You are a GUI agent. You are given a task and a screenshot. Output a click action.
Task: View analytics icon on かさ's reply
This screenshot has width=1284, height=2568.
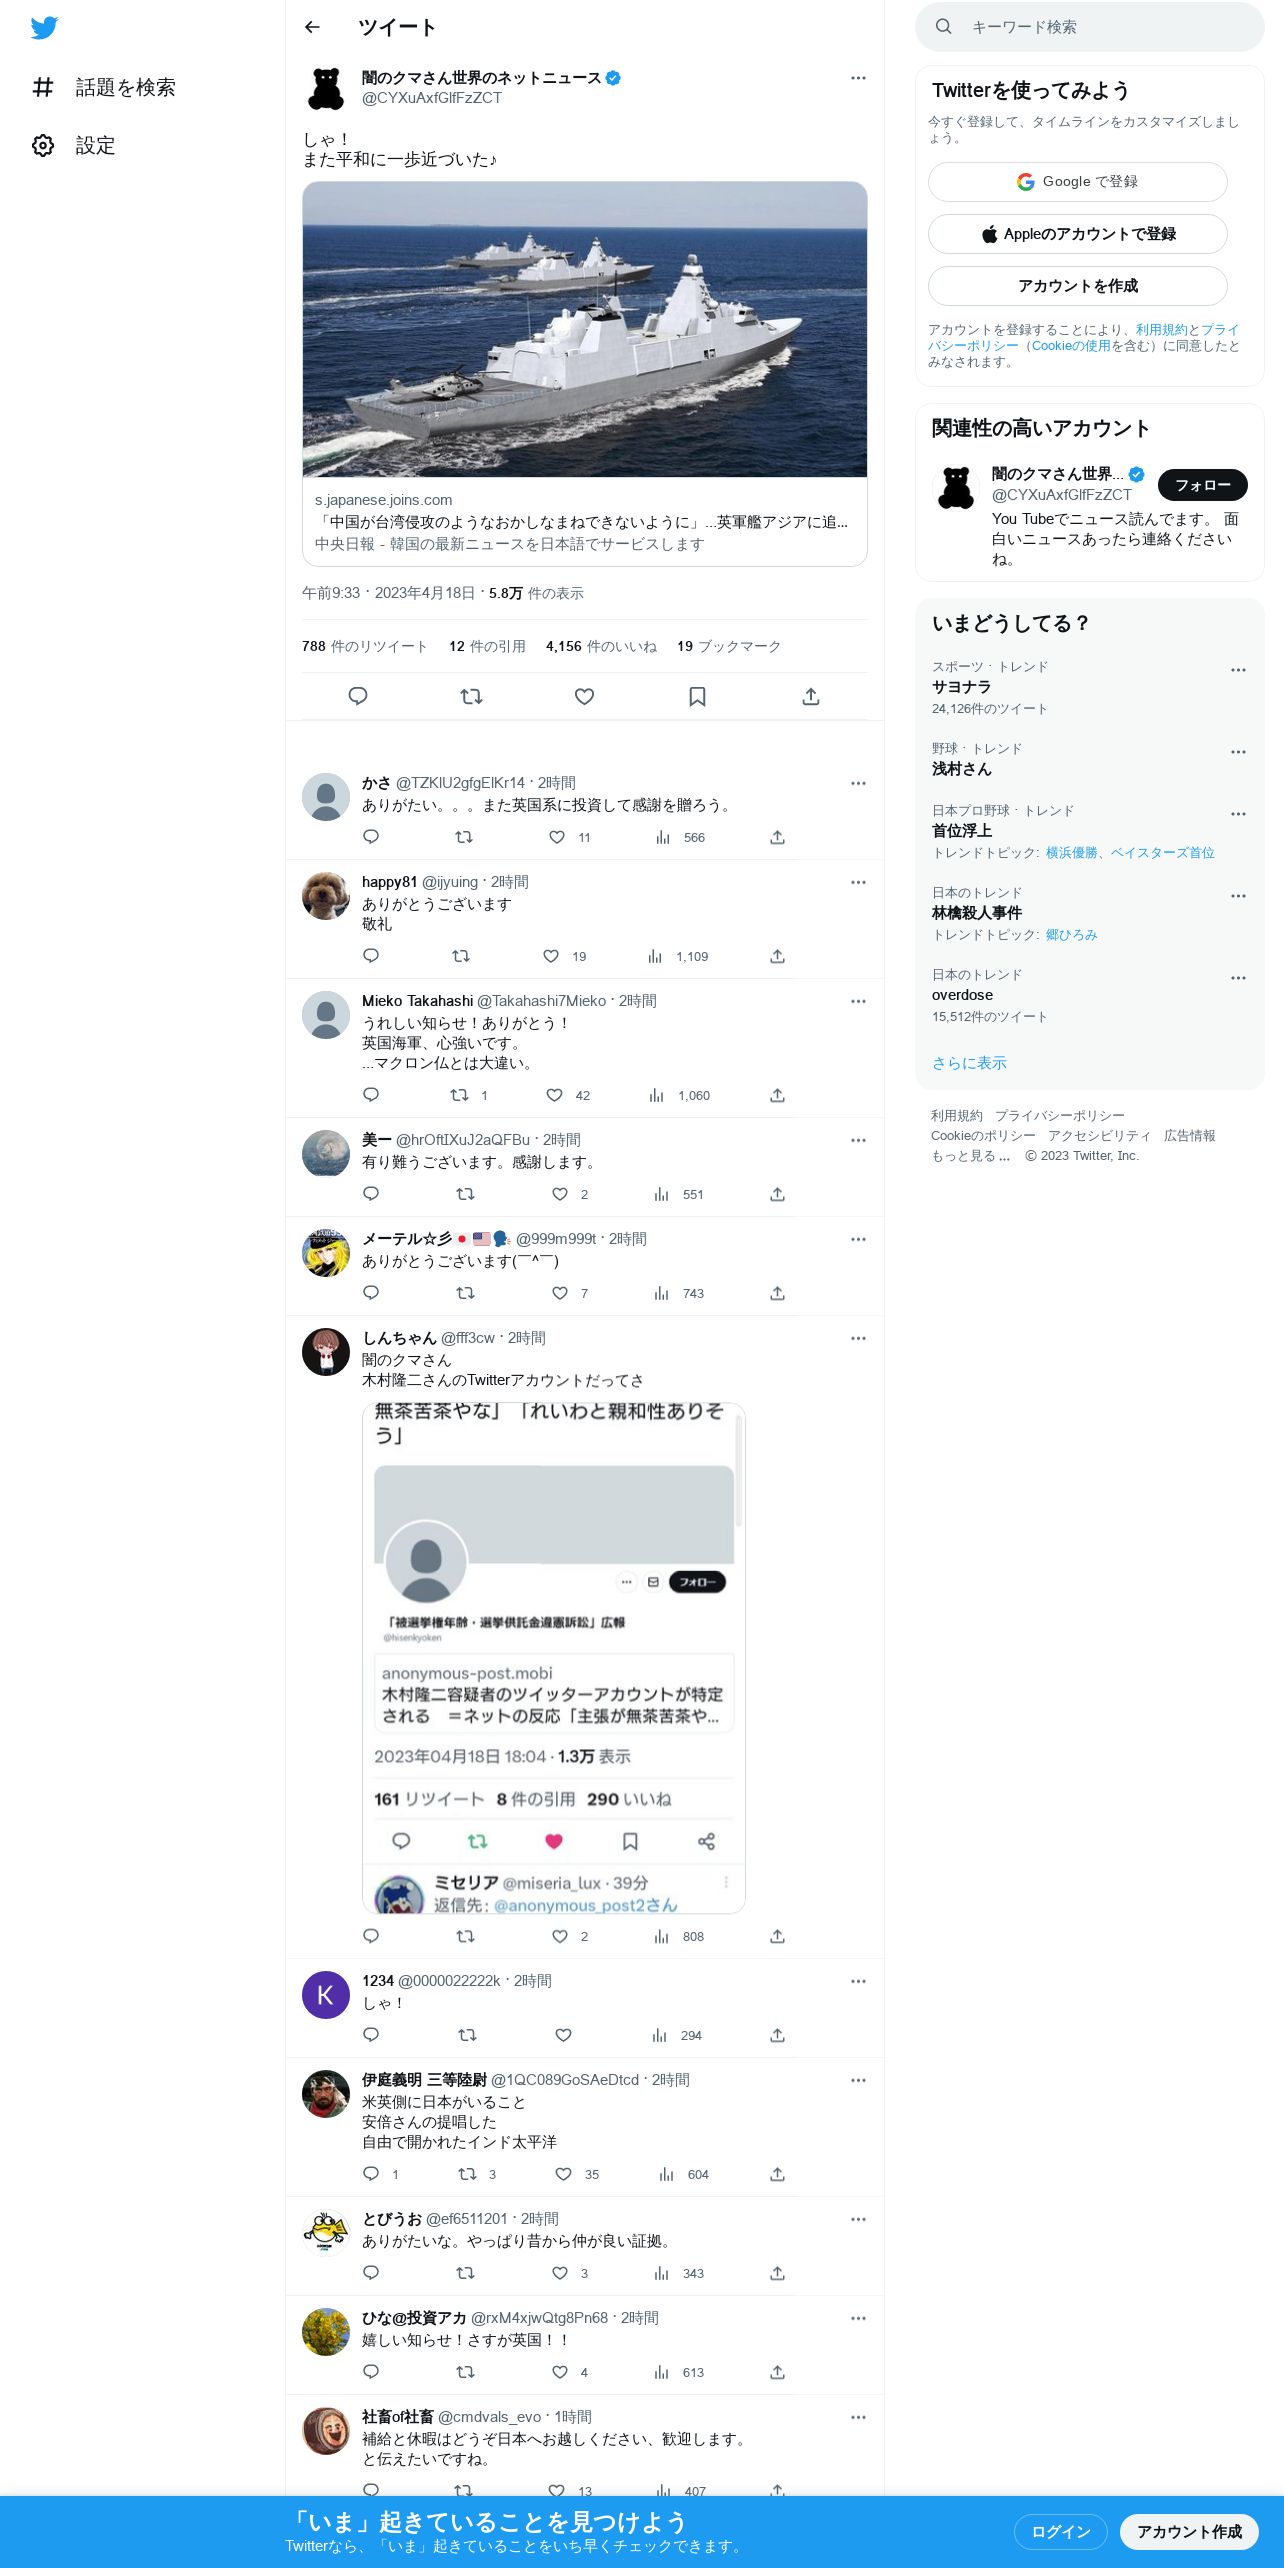point(663,837)
